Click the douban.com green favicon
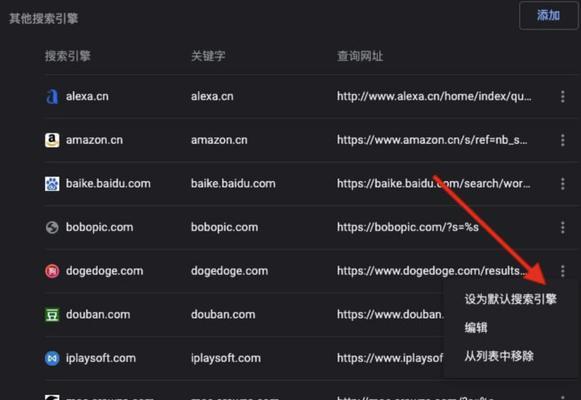The height and width of the screenshot is (400, 581). pyautogui.click(x=52, y=315)
